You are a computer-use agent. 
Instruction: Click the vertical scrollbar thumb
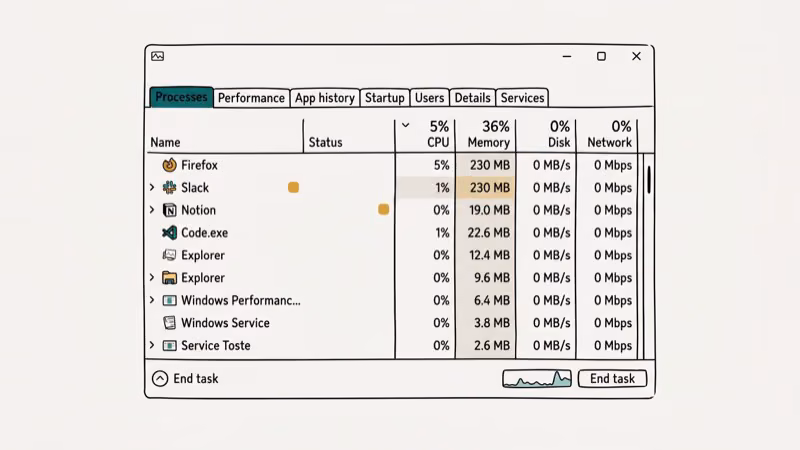coord(649,180)
